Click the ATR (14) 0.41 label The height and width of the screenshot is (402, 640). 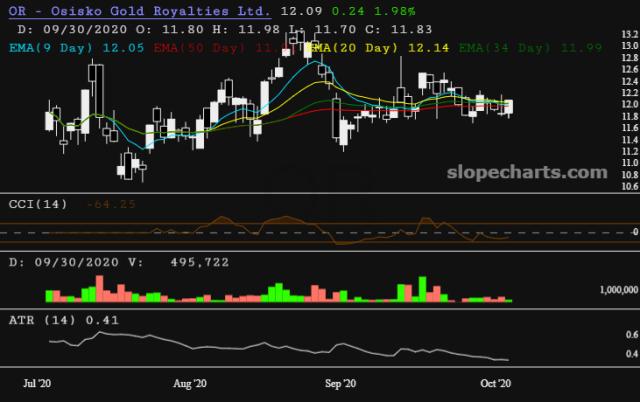(x=64, y=320)
